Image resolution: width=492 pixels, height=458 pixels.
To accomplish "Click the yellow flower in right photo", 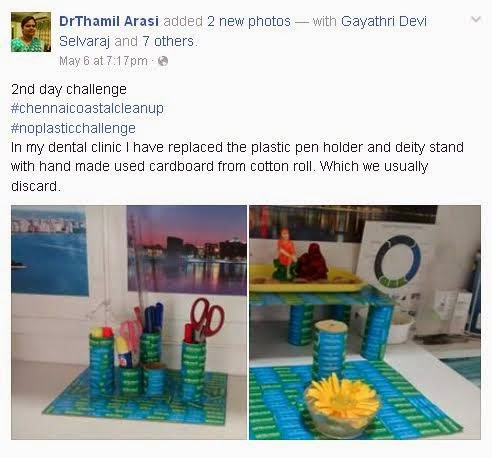I will 342,400.
